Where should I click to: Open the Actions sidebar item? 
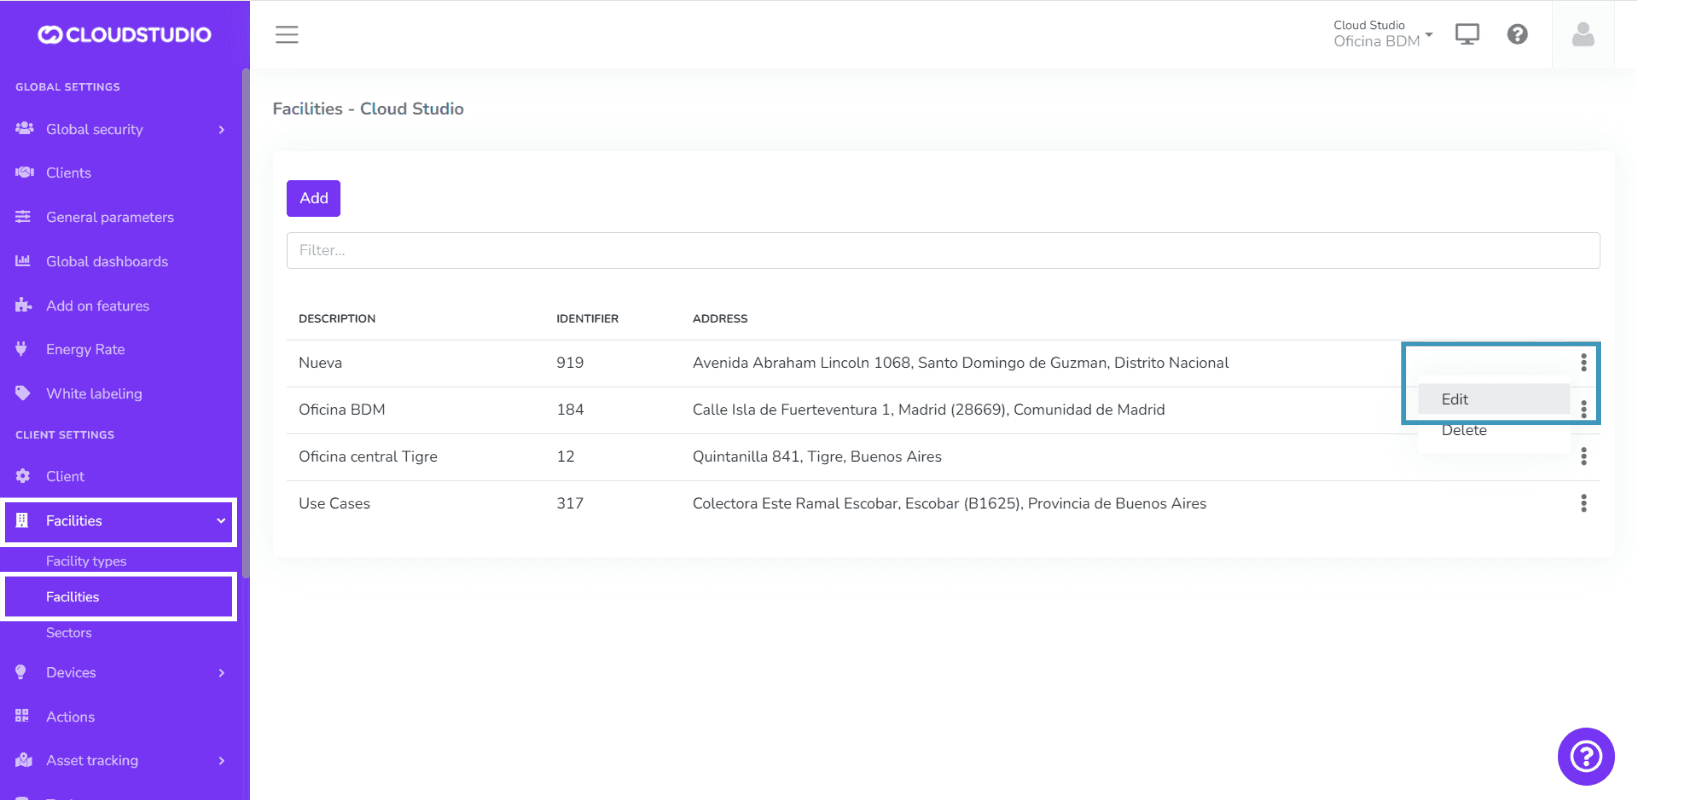point(70,717)
